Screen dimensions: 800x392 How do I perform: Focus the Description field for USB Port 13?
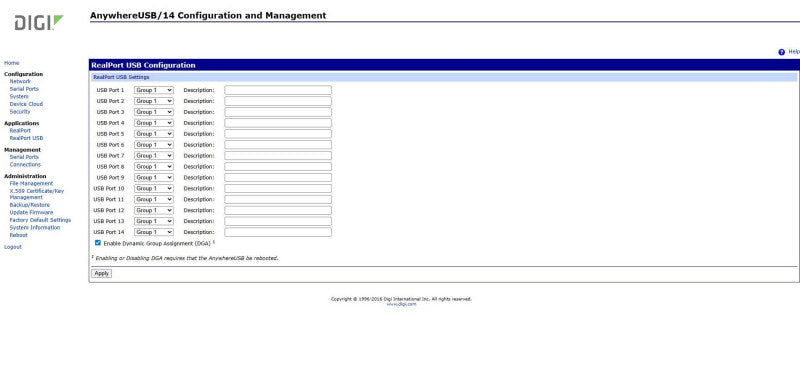(x=278, y=221)
